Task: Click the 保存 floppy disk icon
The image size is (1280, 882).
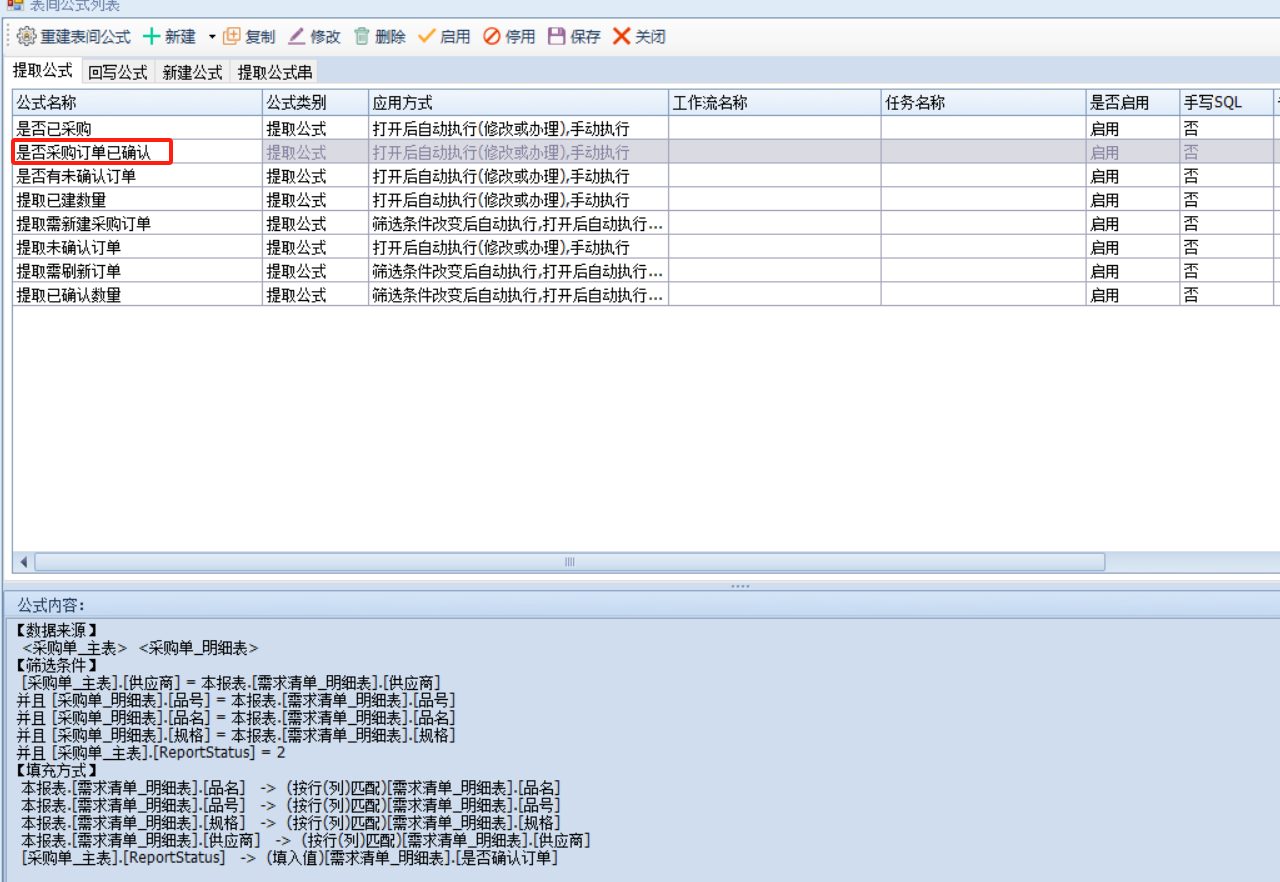Action: [x=557, y=37]
